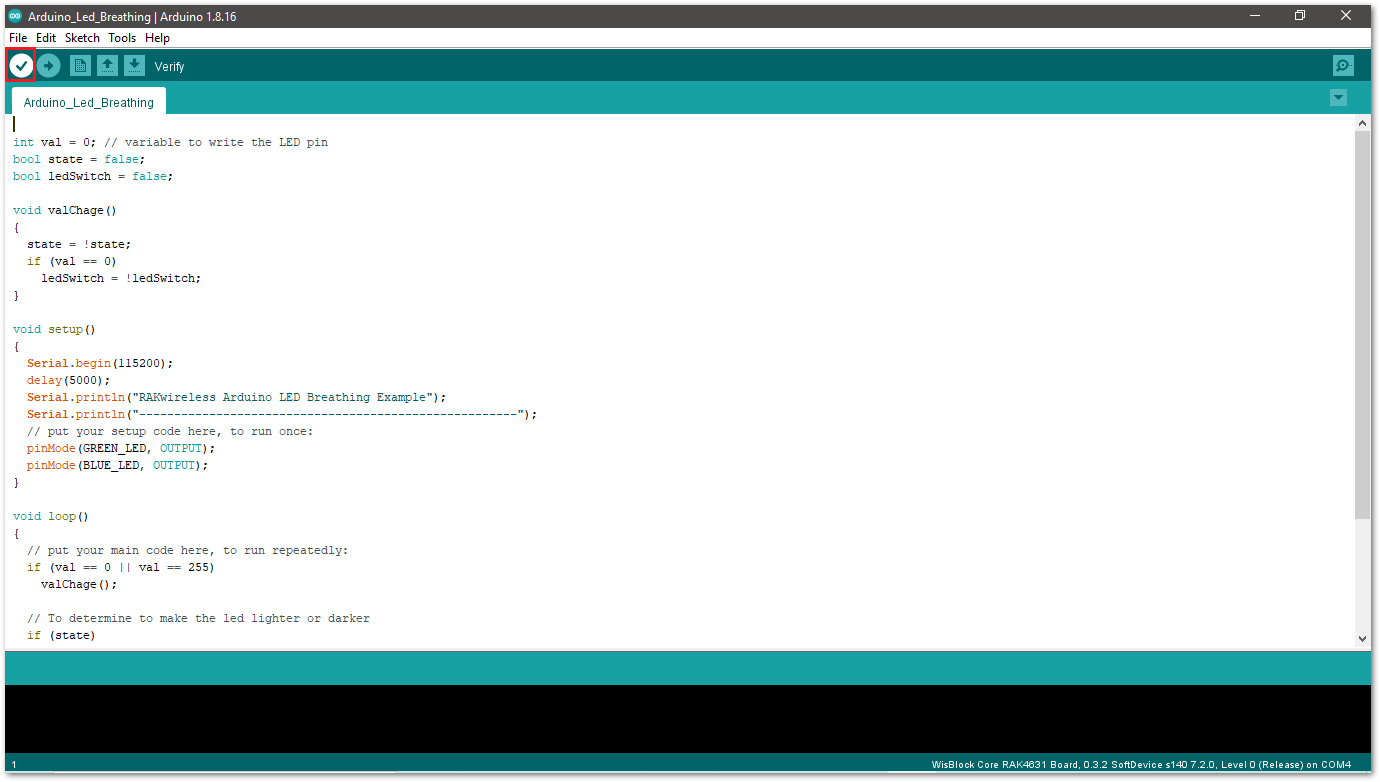Open the tab options dropdown arrow
The width and height of the screenshot is (1380, 782).
tap(1338, 97)
